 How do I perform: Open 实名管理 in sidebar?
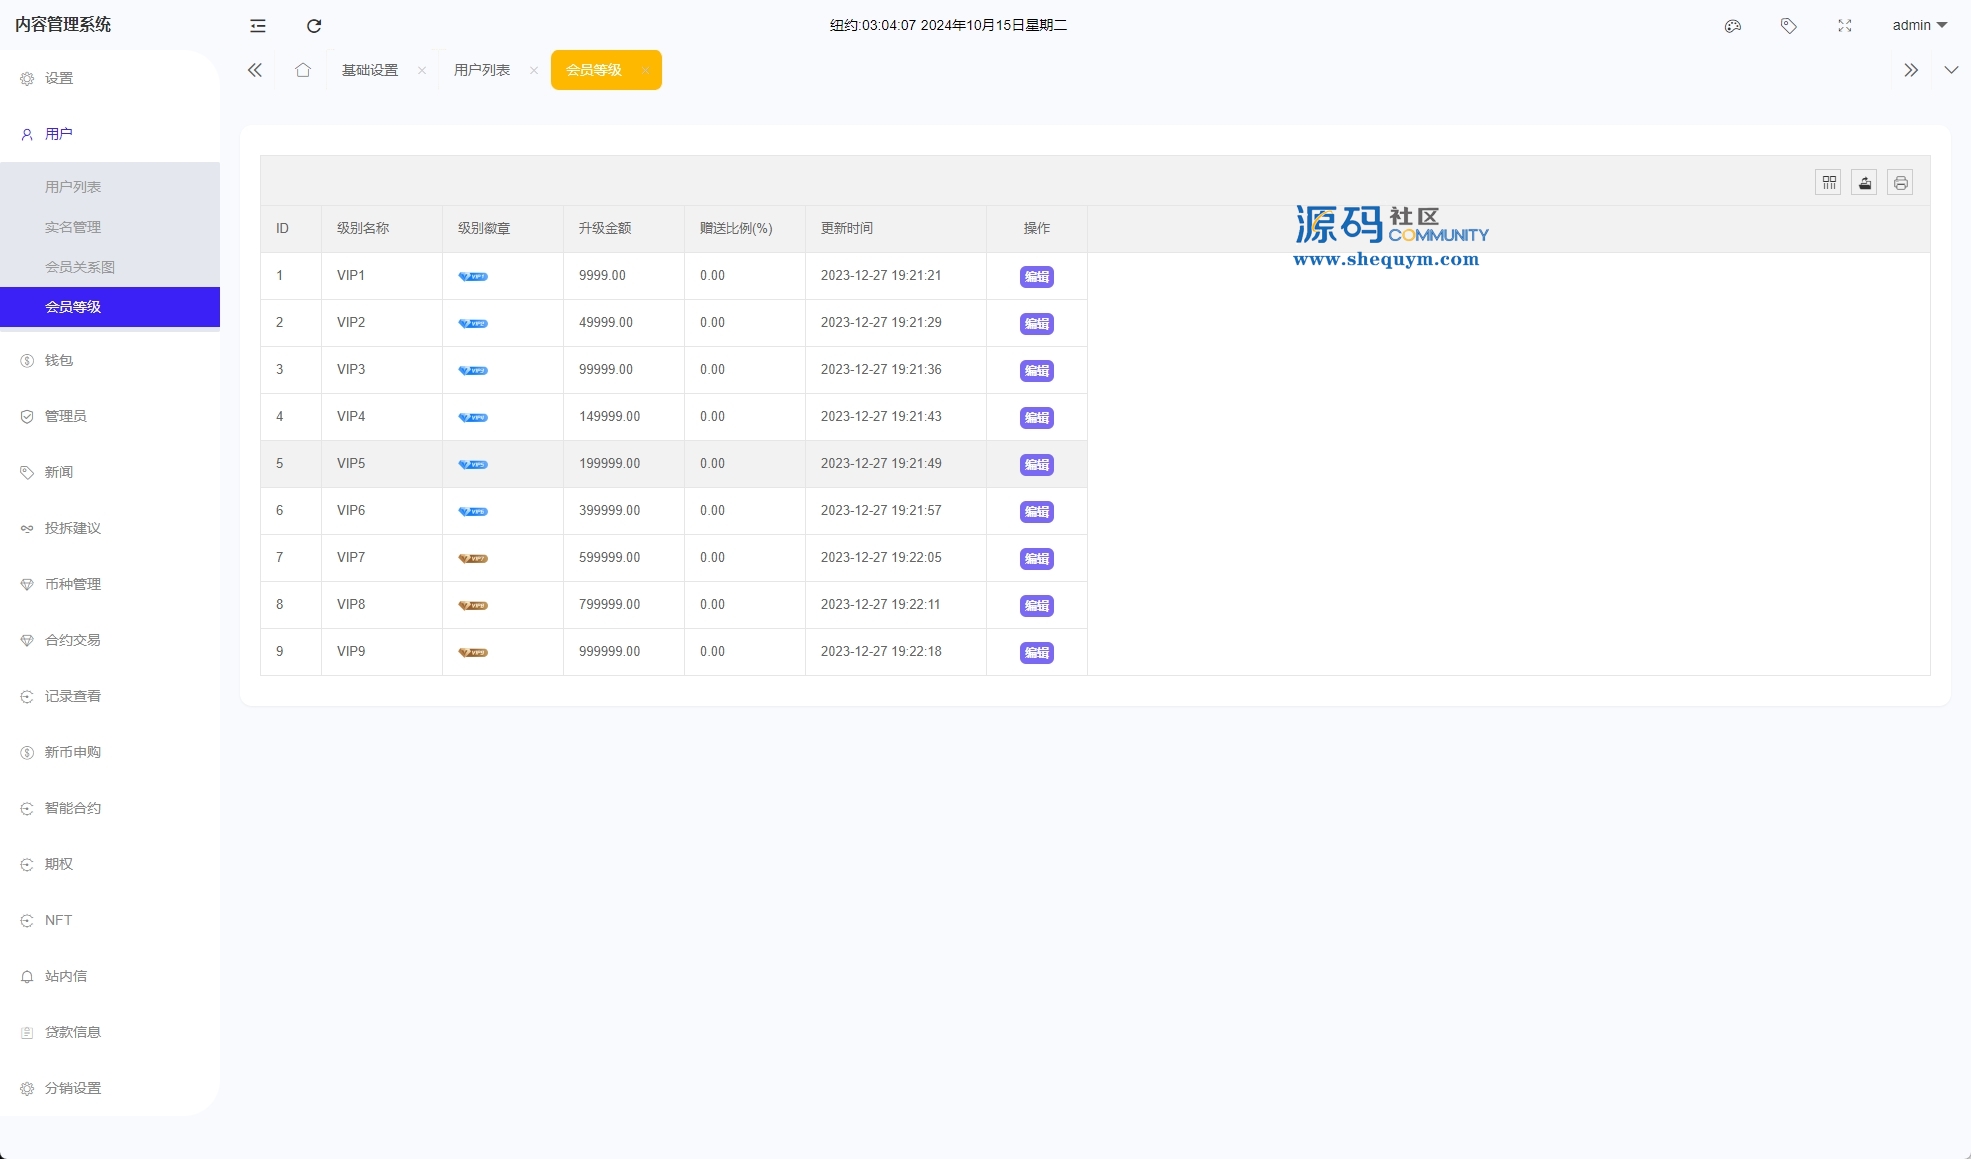73,227
